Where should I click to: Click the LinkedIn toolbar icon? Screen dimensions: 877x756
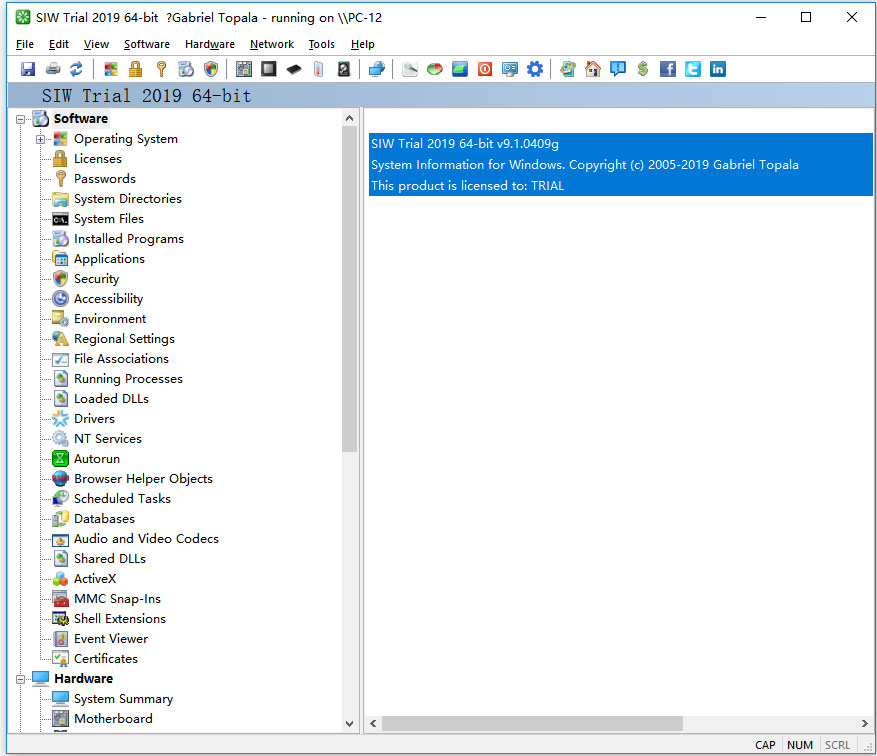coord(718,69)
